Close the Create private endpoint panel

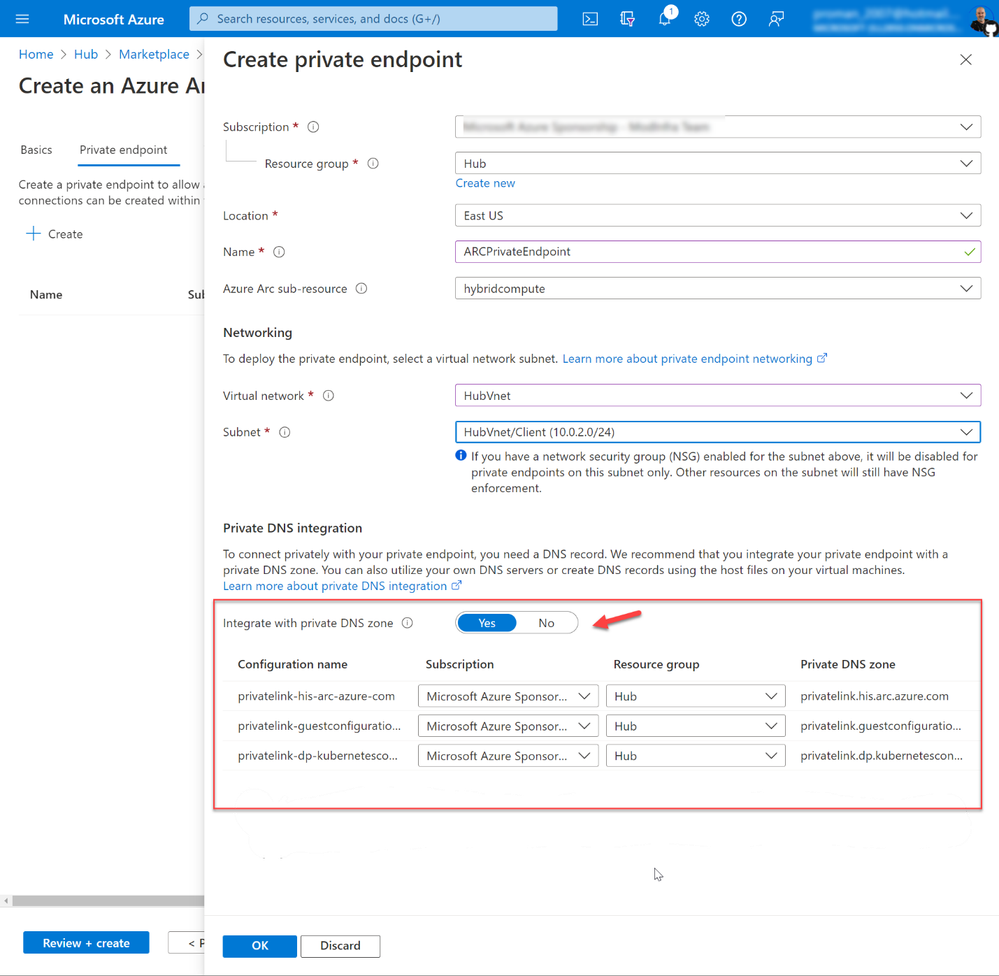point(966,59)
